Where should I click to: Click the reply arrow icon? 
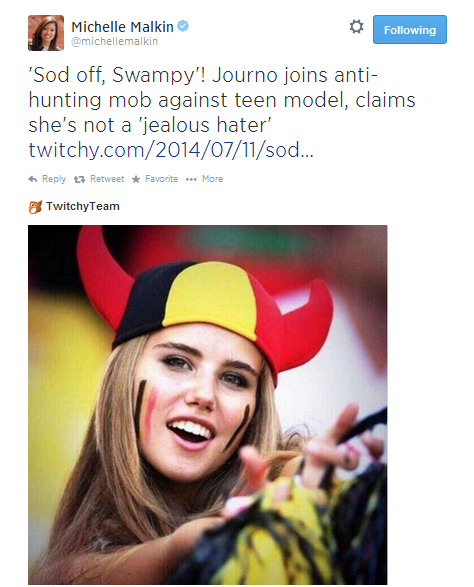click(x=33, y=179)
